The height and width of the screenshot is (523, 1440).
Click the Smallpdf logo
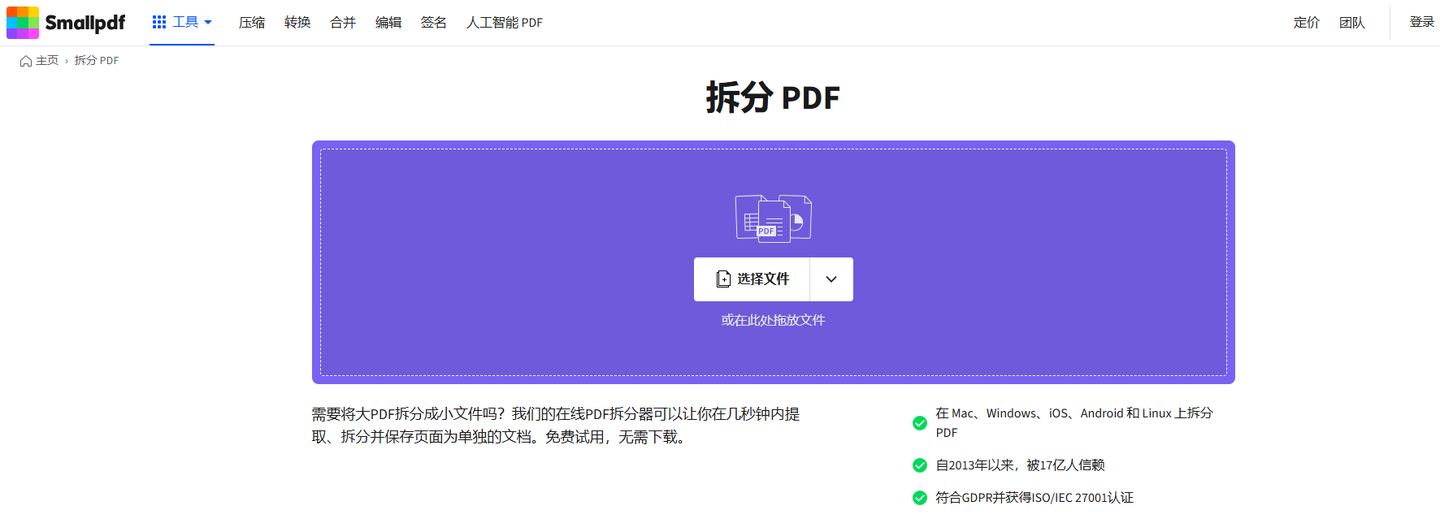(x=66, y=22)
